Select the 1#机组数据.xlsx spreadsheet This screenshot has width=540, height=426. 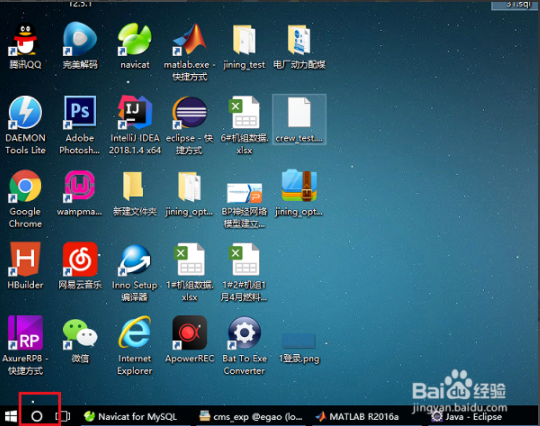(189, 272)
